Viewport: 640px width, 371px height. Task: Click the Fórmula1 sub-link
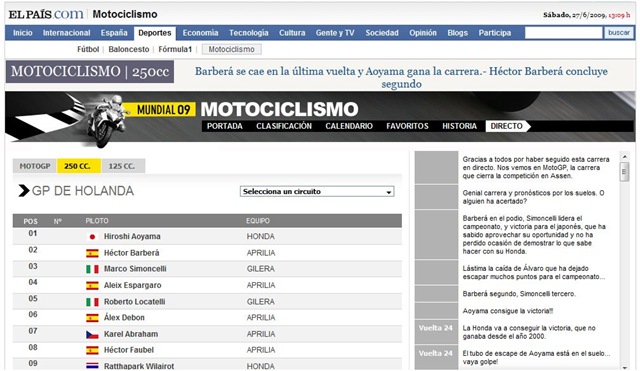click(x=175, y=49)
